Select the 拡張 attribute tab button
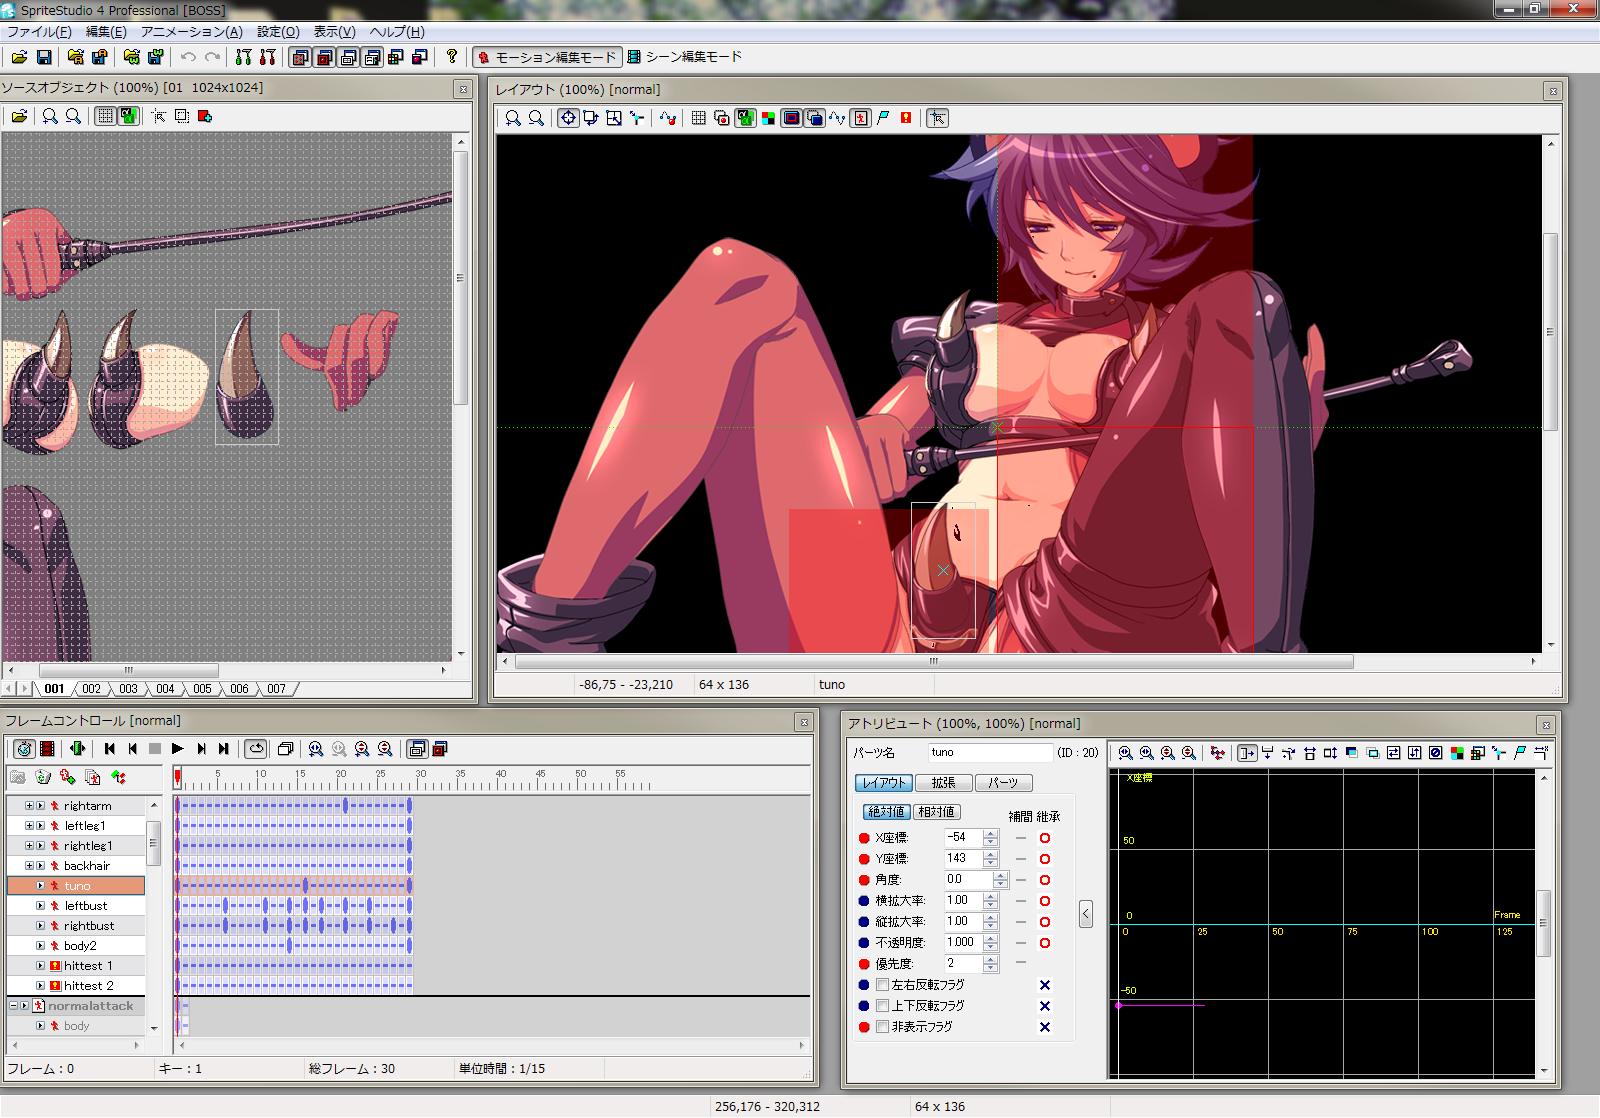This screenshot has height=1118, width=1600. pyautogui.click(x=943, y=783)
